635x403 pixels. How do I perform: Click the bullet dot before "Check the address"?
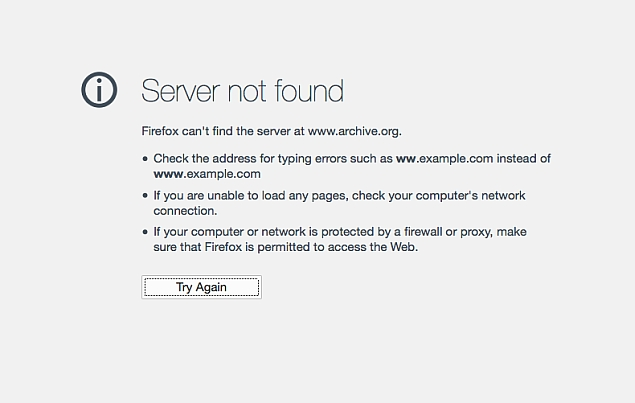coord(145,159)
